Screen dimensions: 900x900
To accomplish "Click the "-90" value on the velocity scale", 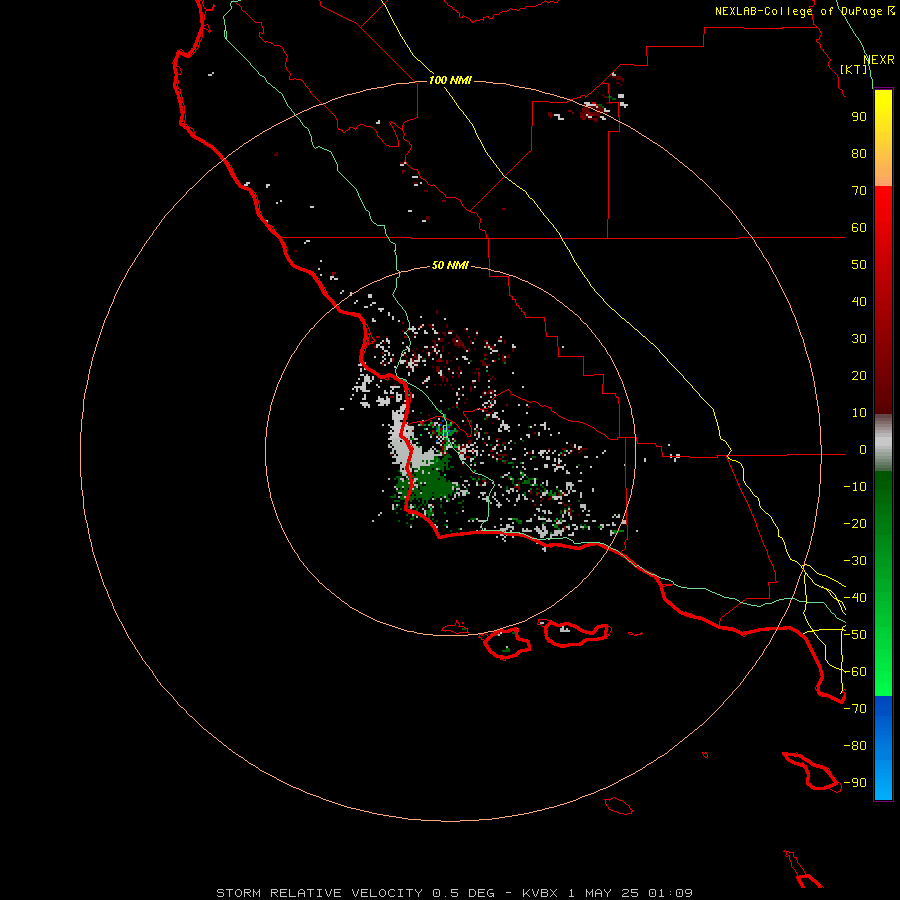I will pyautogui.click(x=855, y=783).
